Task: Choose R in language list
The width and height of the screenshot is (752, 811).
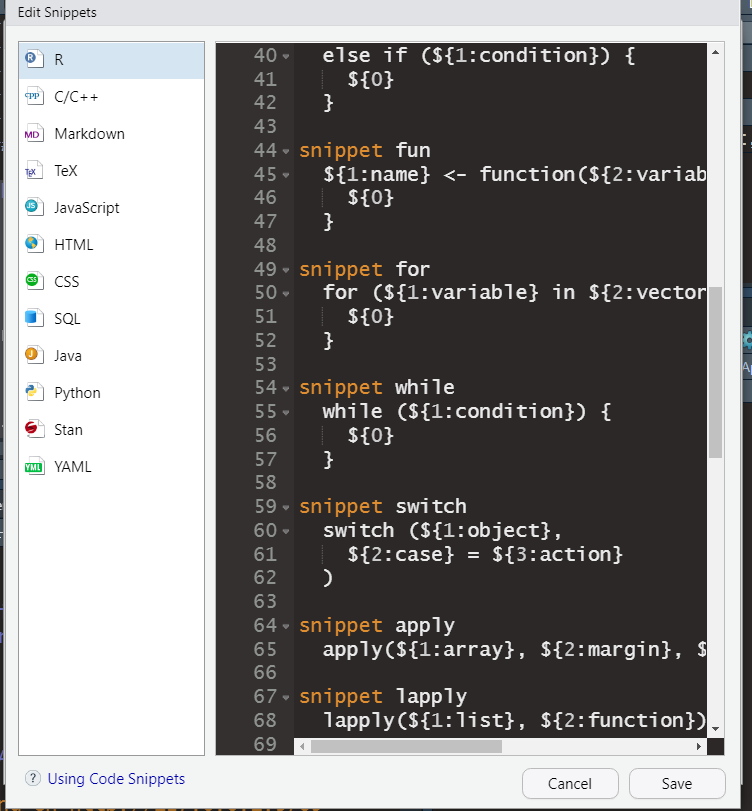Action: coord(112,60)
